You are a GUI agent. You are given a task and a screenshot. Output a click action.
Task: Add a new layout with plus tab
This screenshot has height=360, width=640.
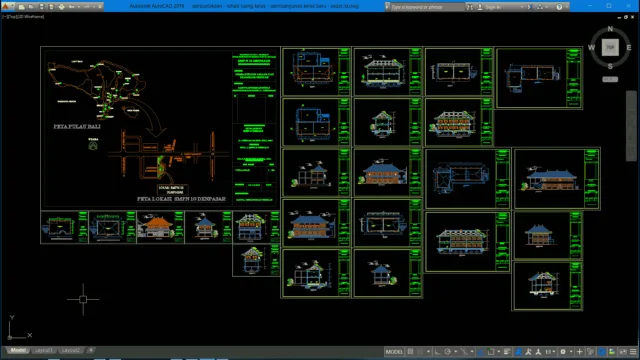91,350
